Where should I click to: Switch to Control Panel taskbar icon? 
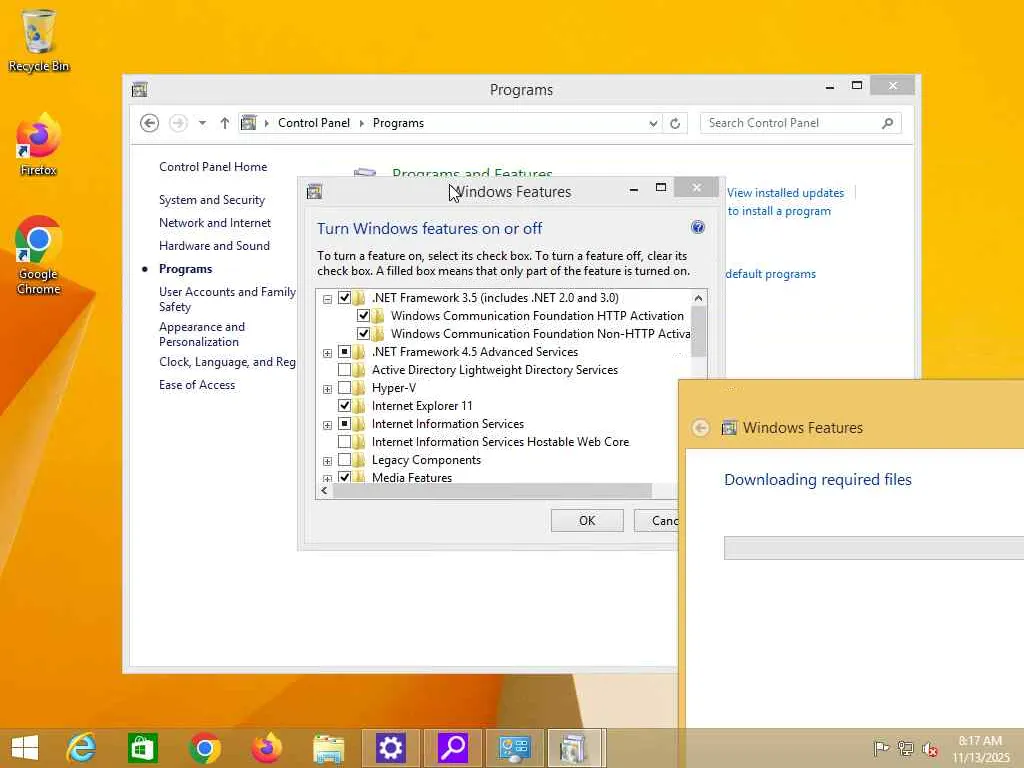click(515, 748)
